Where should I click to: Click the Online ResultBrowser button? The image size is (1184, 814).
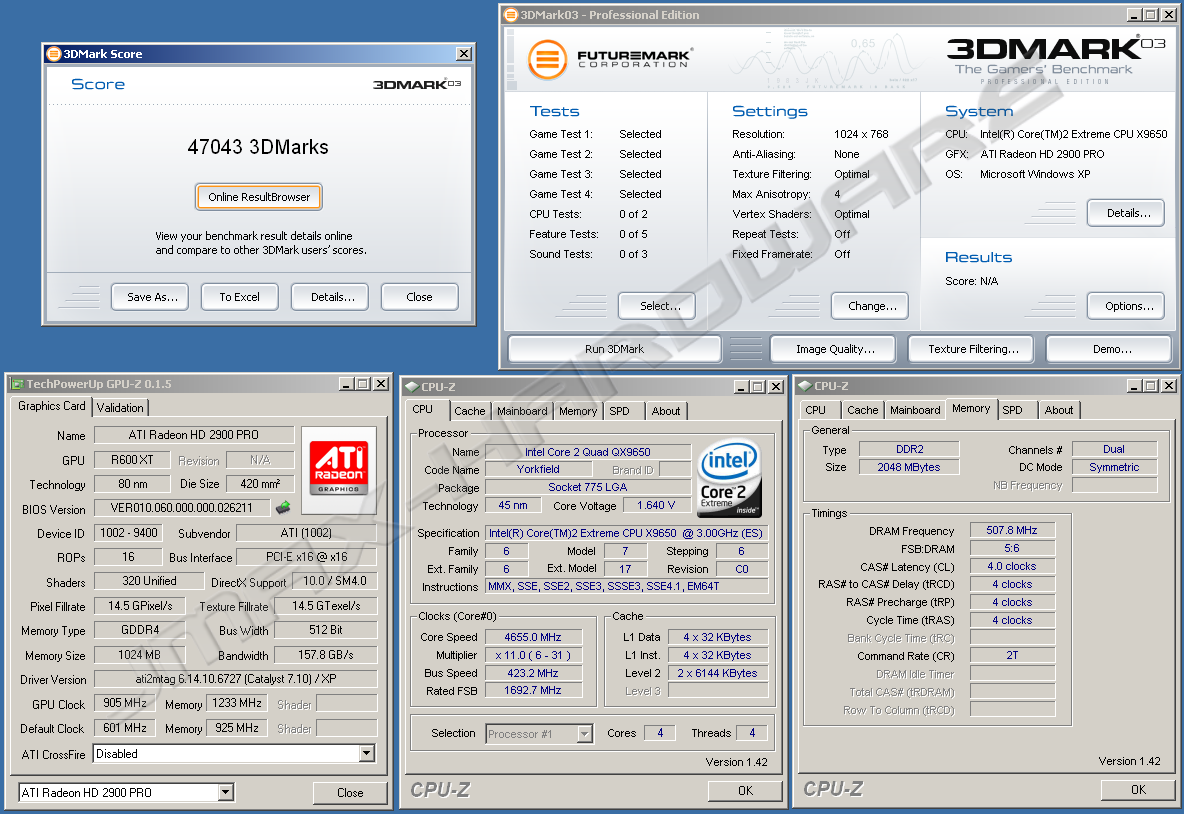259,197
